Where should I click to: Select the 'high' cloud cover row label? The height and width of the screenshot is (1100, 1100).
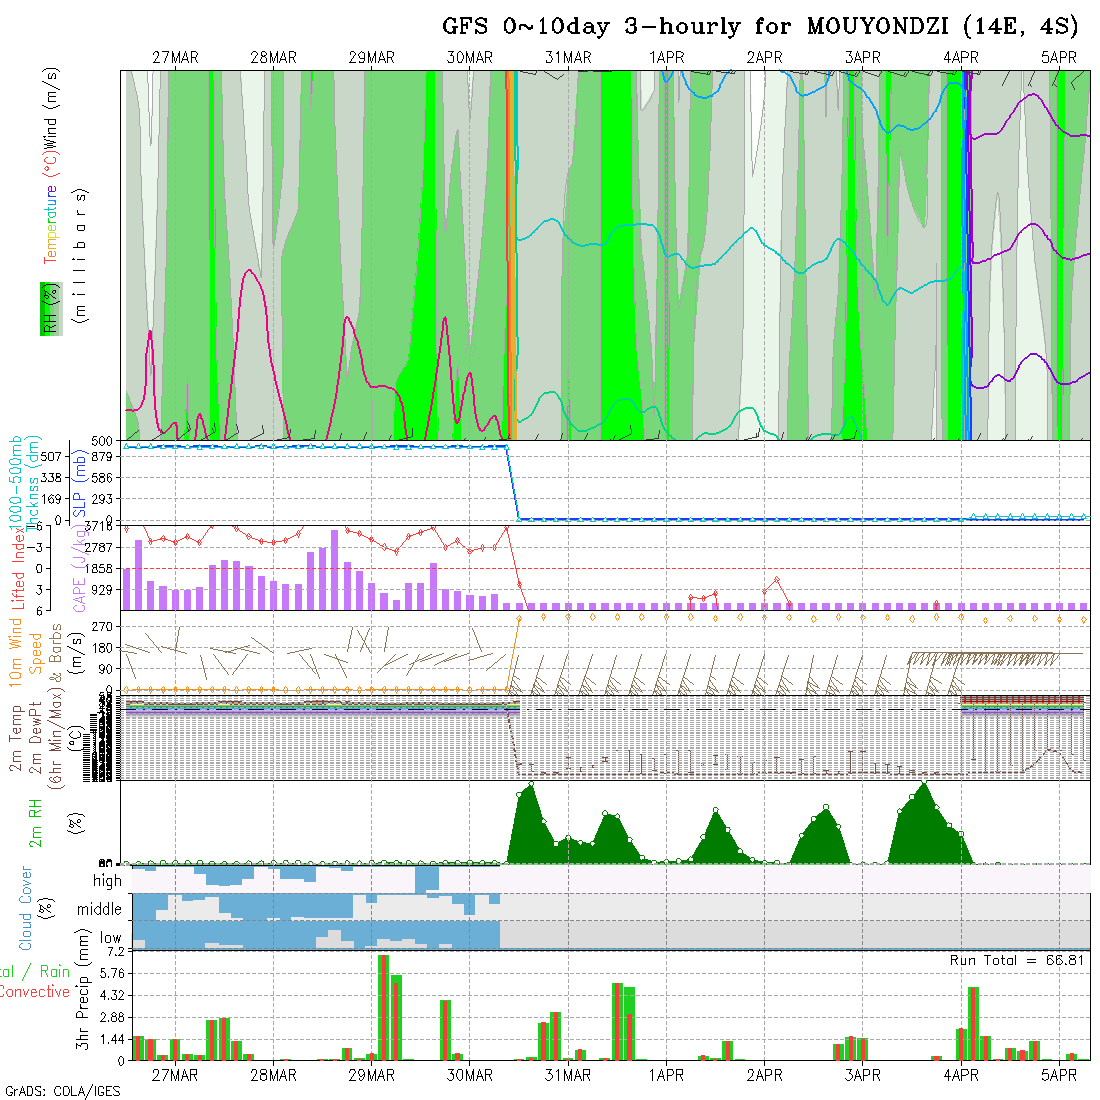[x=107, y=881]
